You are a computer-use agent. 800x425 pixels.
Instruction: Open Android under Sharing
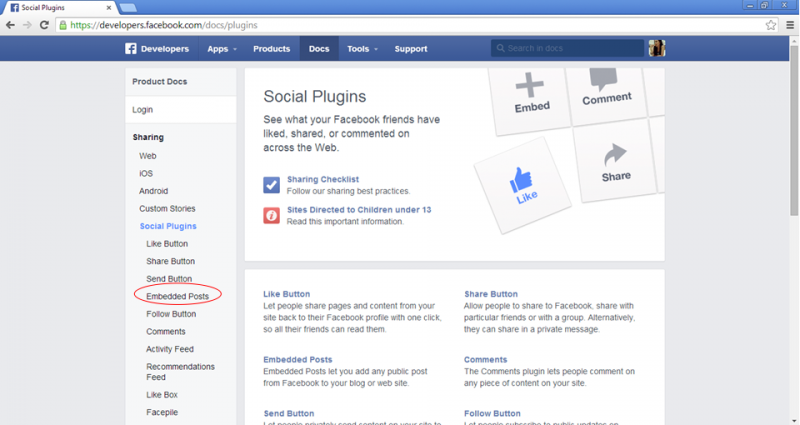point(154,191)
